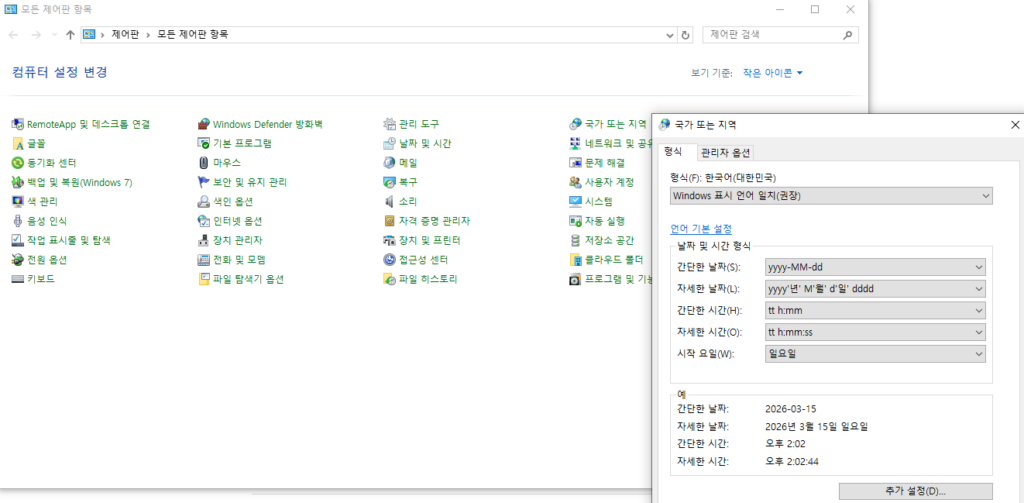This screenshot has width=1024, height=503.
Task: Open the 마우스 control panel icon
Action: (x=204, y=163)
